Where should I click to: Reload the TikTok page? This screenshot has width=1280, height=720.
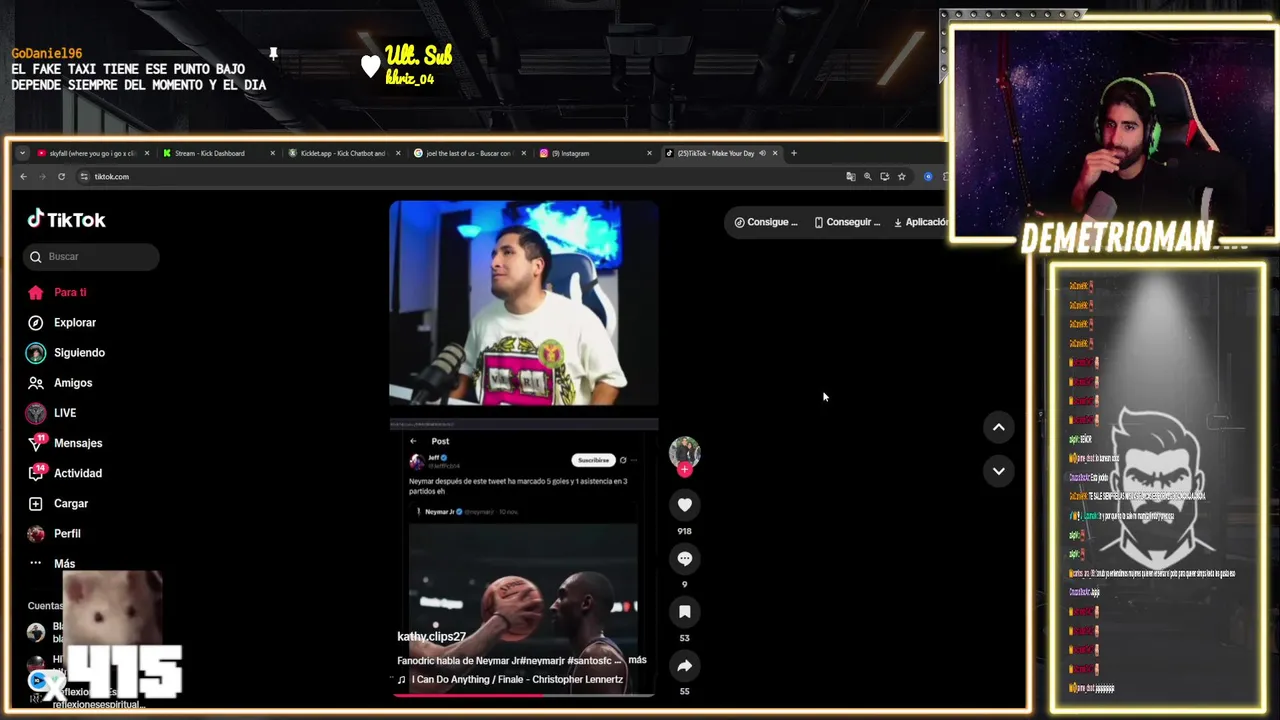[61, 176]
